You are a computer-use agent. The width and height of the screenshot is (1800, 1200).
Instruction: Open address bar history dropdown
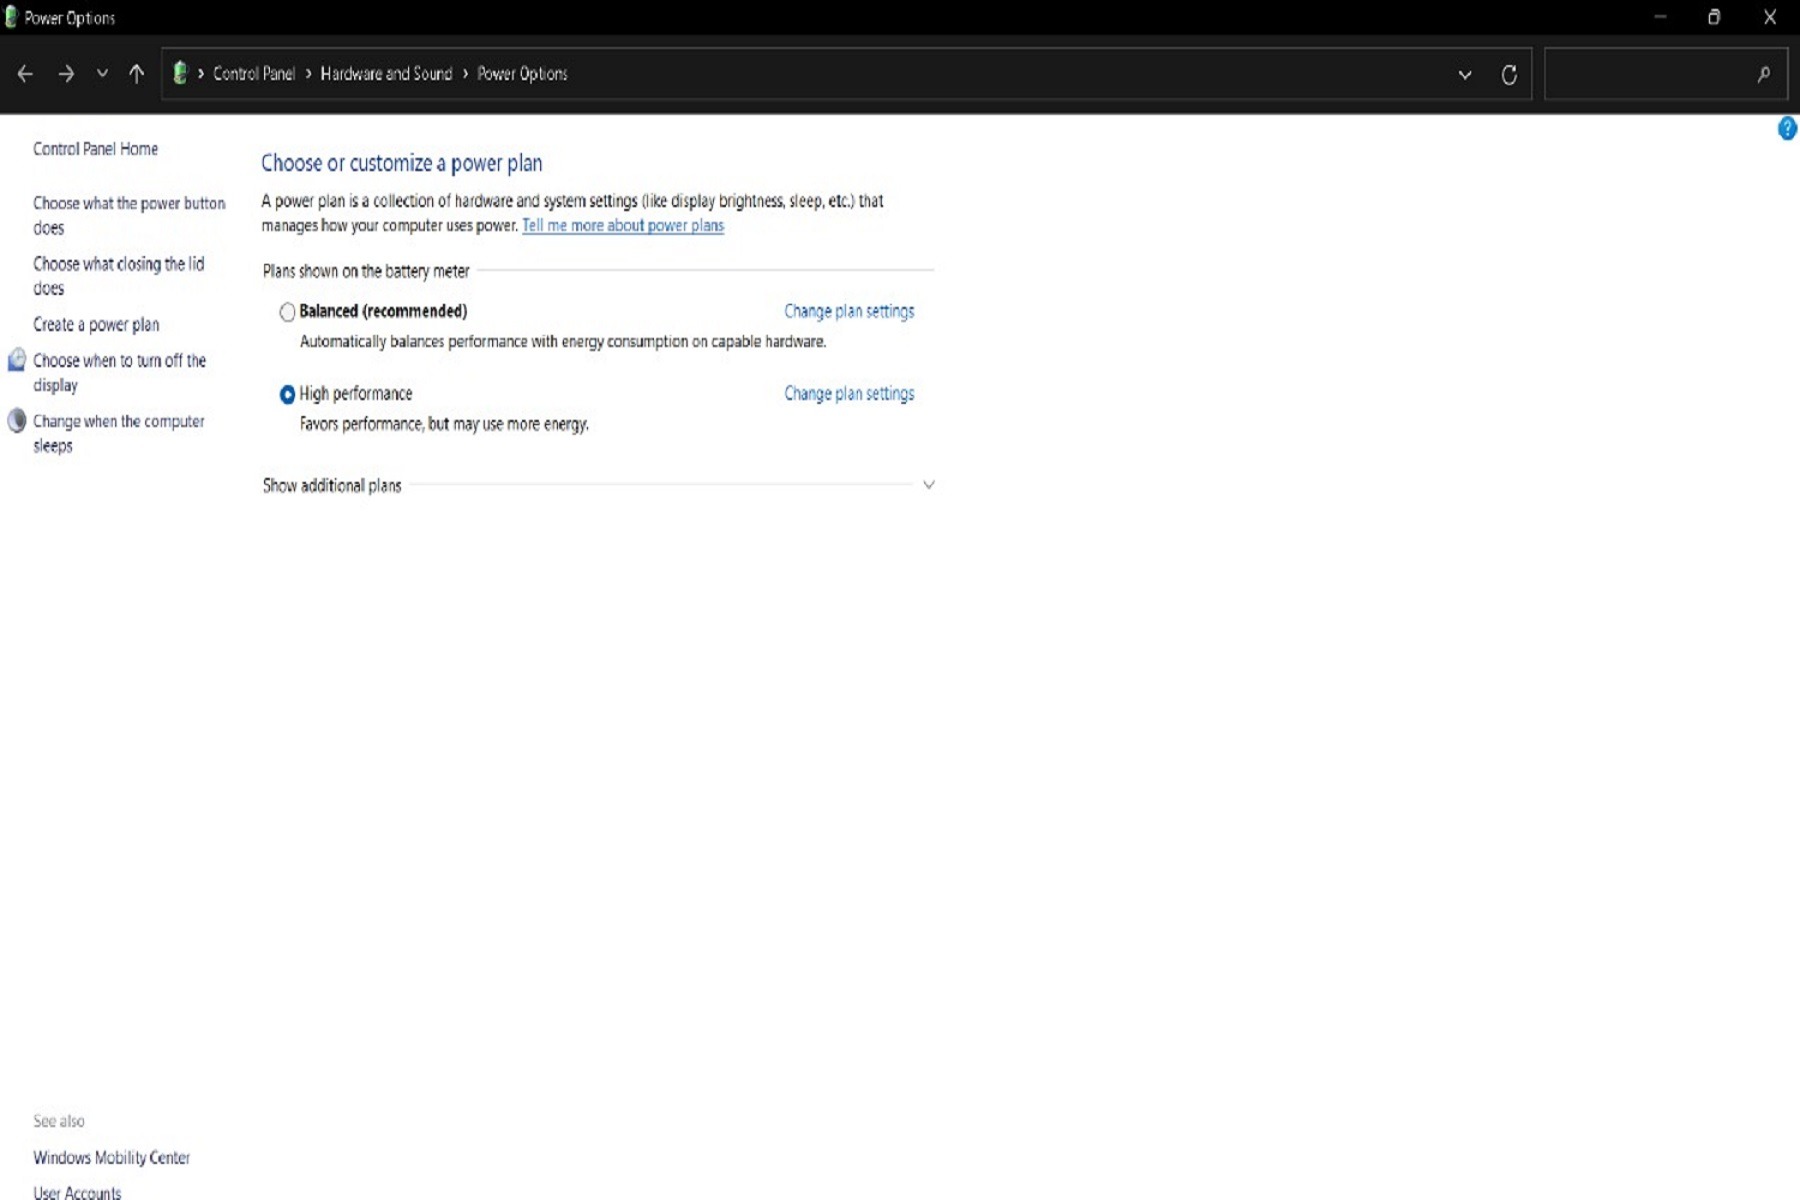1464,74
